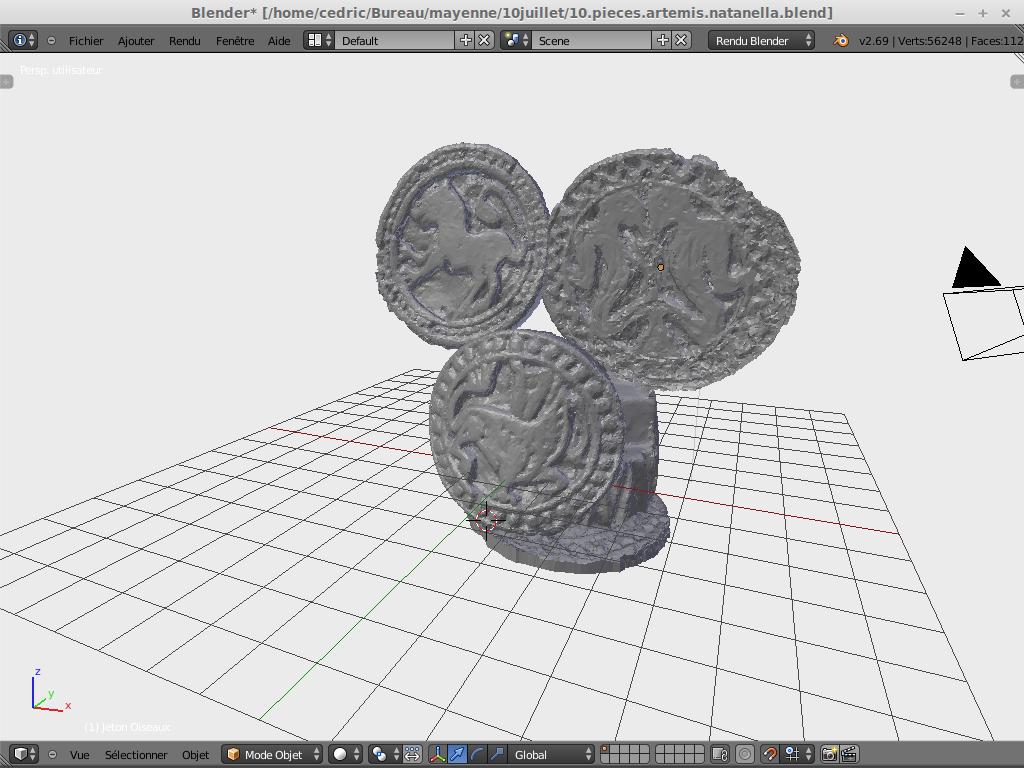The image size is (1024, 768).
Task: Delete the Default screen layout with X
Action: click(x=484, y=40)
